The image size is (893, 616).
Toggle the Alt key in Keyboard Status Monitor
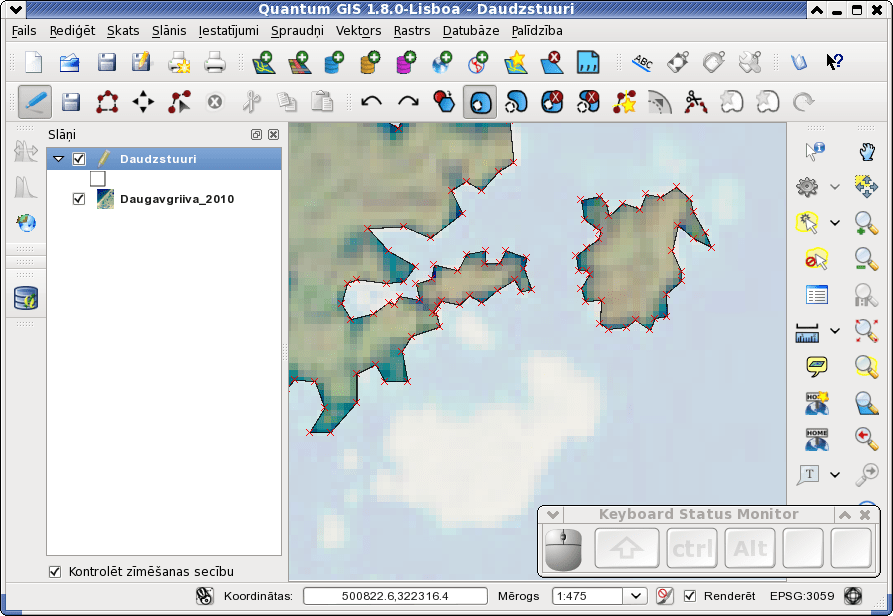pos(750,548)
